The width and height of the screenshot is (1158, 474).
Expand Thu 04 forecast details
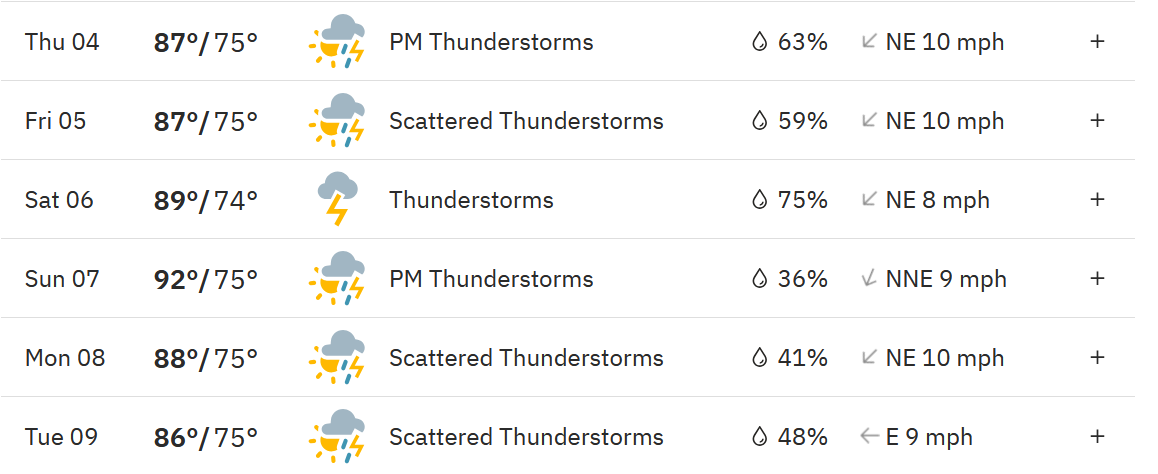coord(1097,42)
